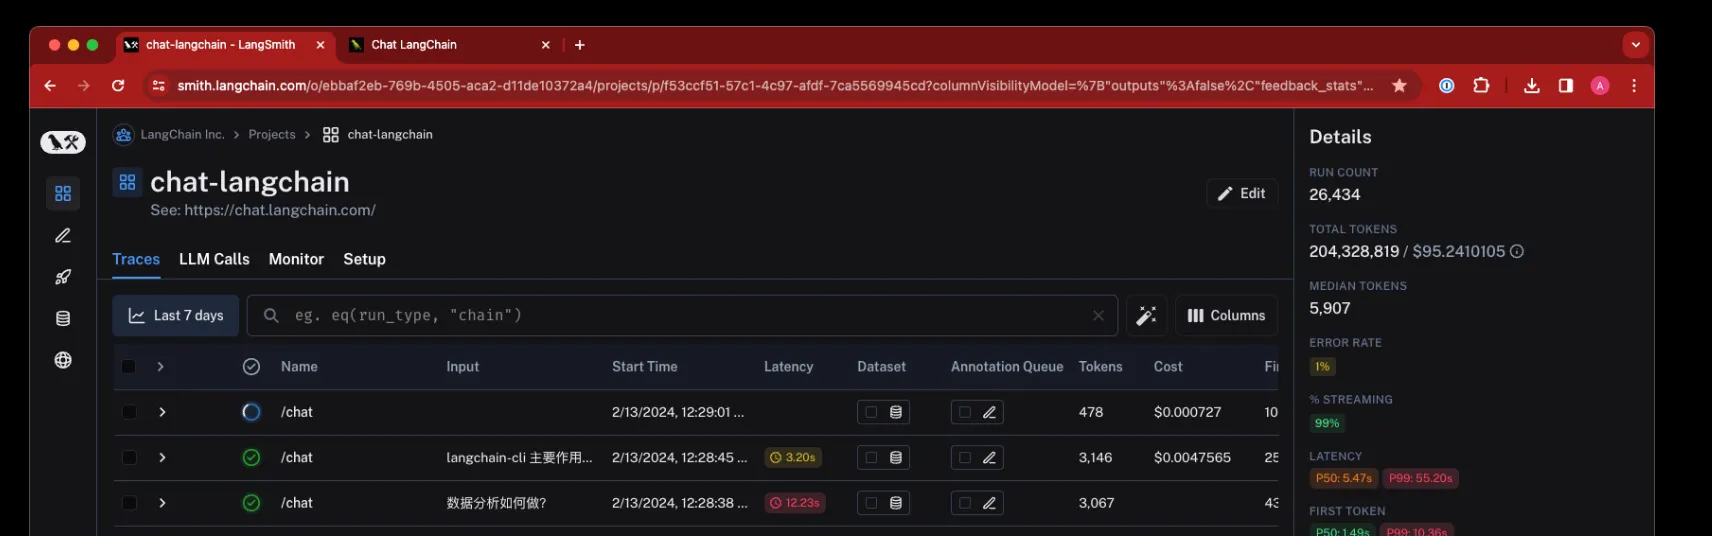Select checkbox of 12:28:45 trace row
This screenshot has width=1712, height=536.
pyautogui.click(x=129, y=458)
